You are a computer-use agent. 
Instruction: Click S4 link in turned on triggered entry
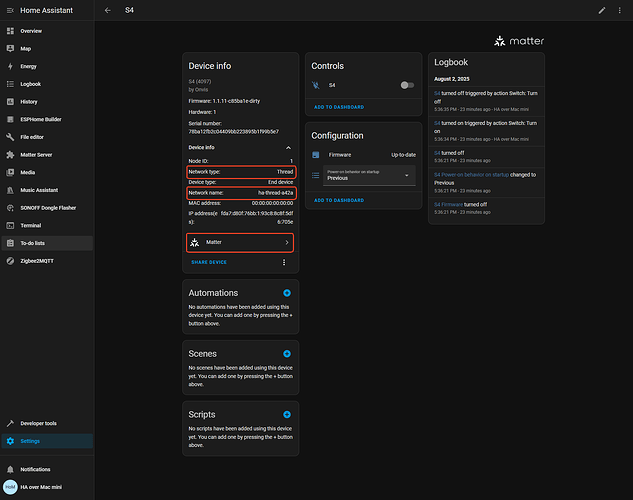(437, 123)
